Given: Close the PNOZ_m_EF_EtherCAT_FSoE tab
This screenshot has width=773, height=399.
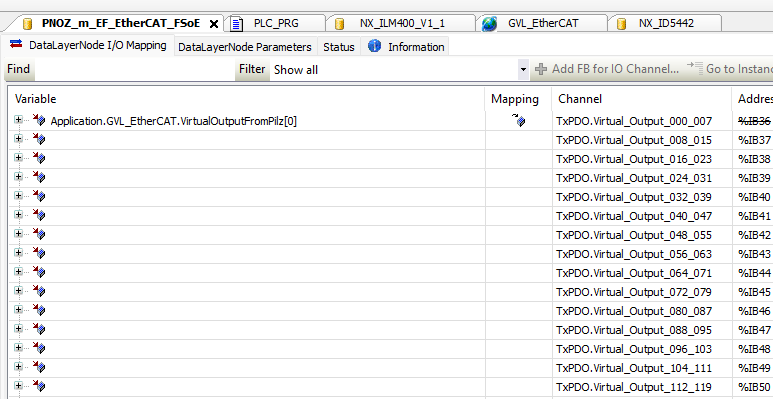Looking at the screenshot, I should point(214,24).
